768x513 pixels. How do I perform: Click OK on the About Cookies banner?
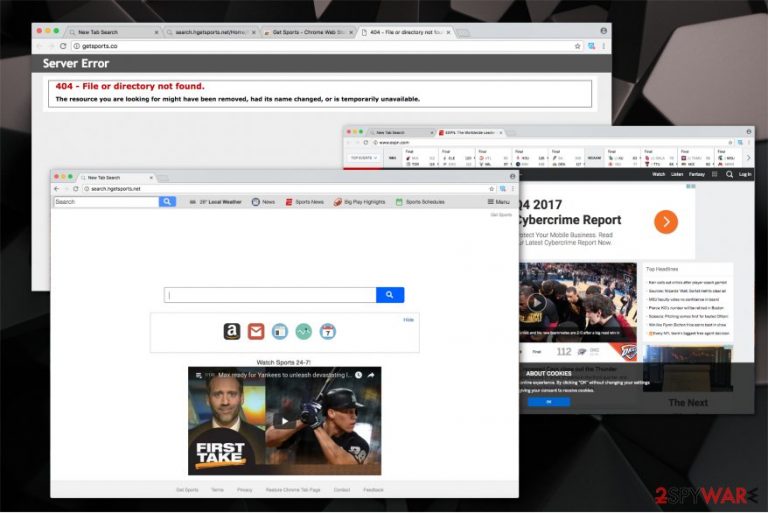tap(549, 402)
